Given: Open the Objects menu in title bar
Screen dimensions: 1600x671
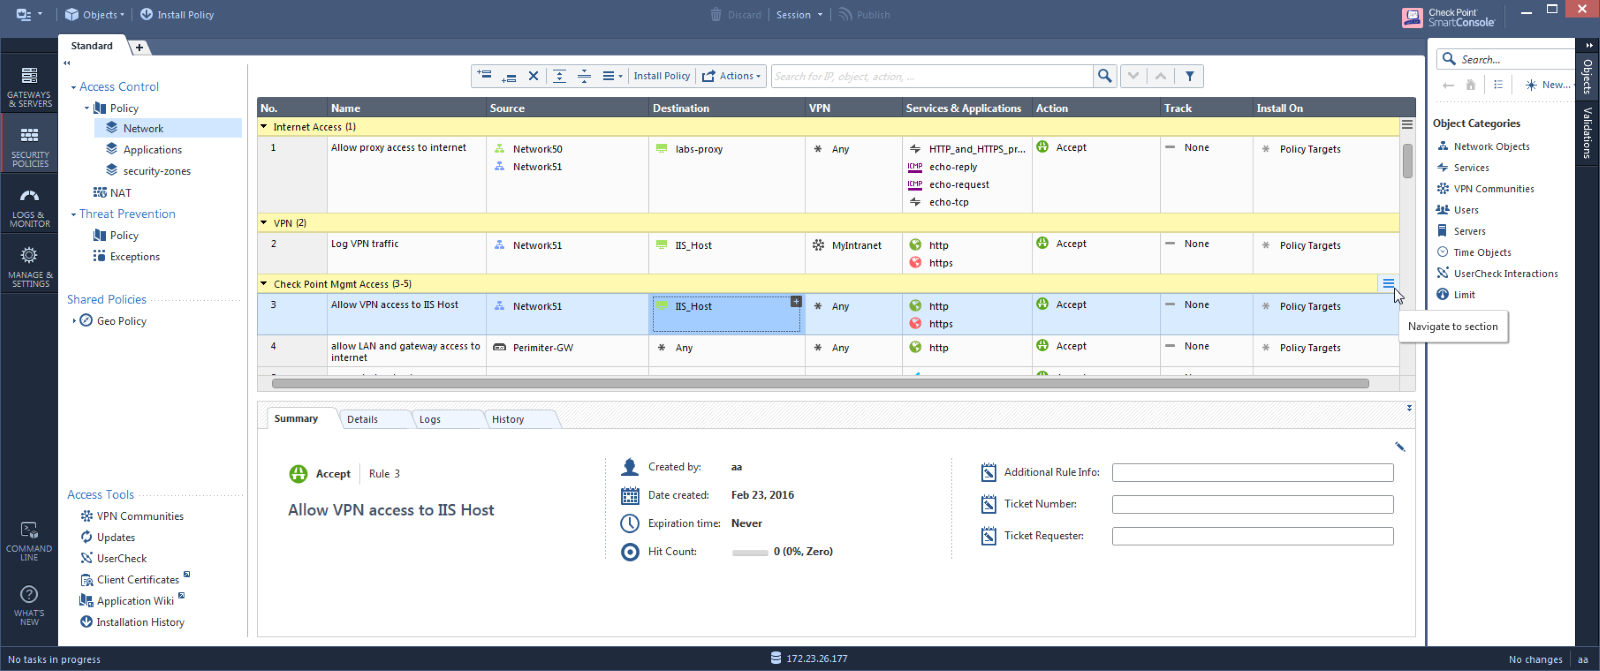Looking at the screenshot, I should pos(94,15).
